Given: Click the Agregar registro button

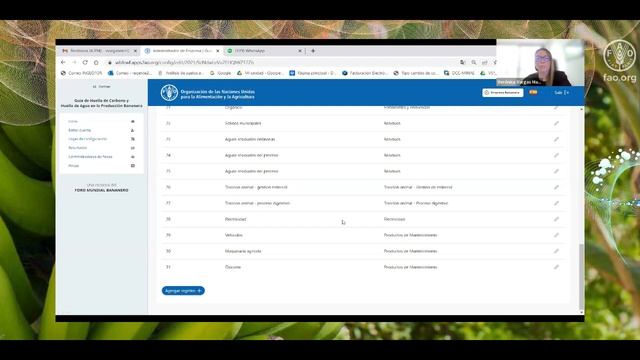Looking at the screenshot, I should click(183, 291).
